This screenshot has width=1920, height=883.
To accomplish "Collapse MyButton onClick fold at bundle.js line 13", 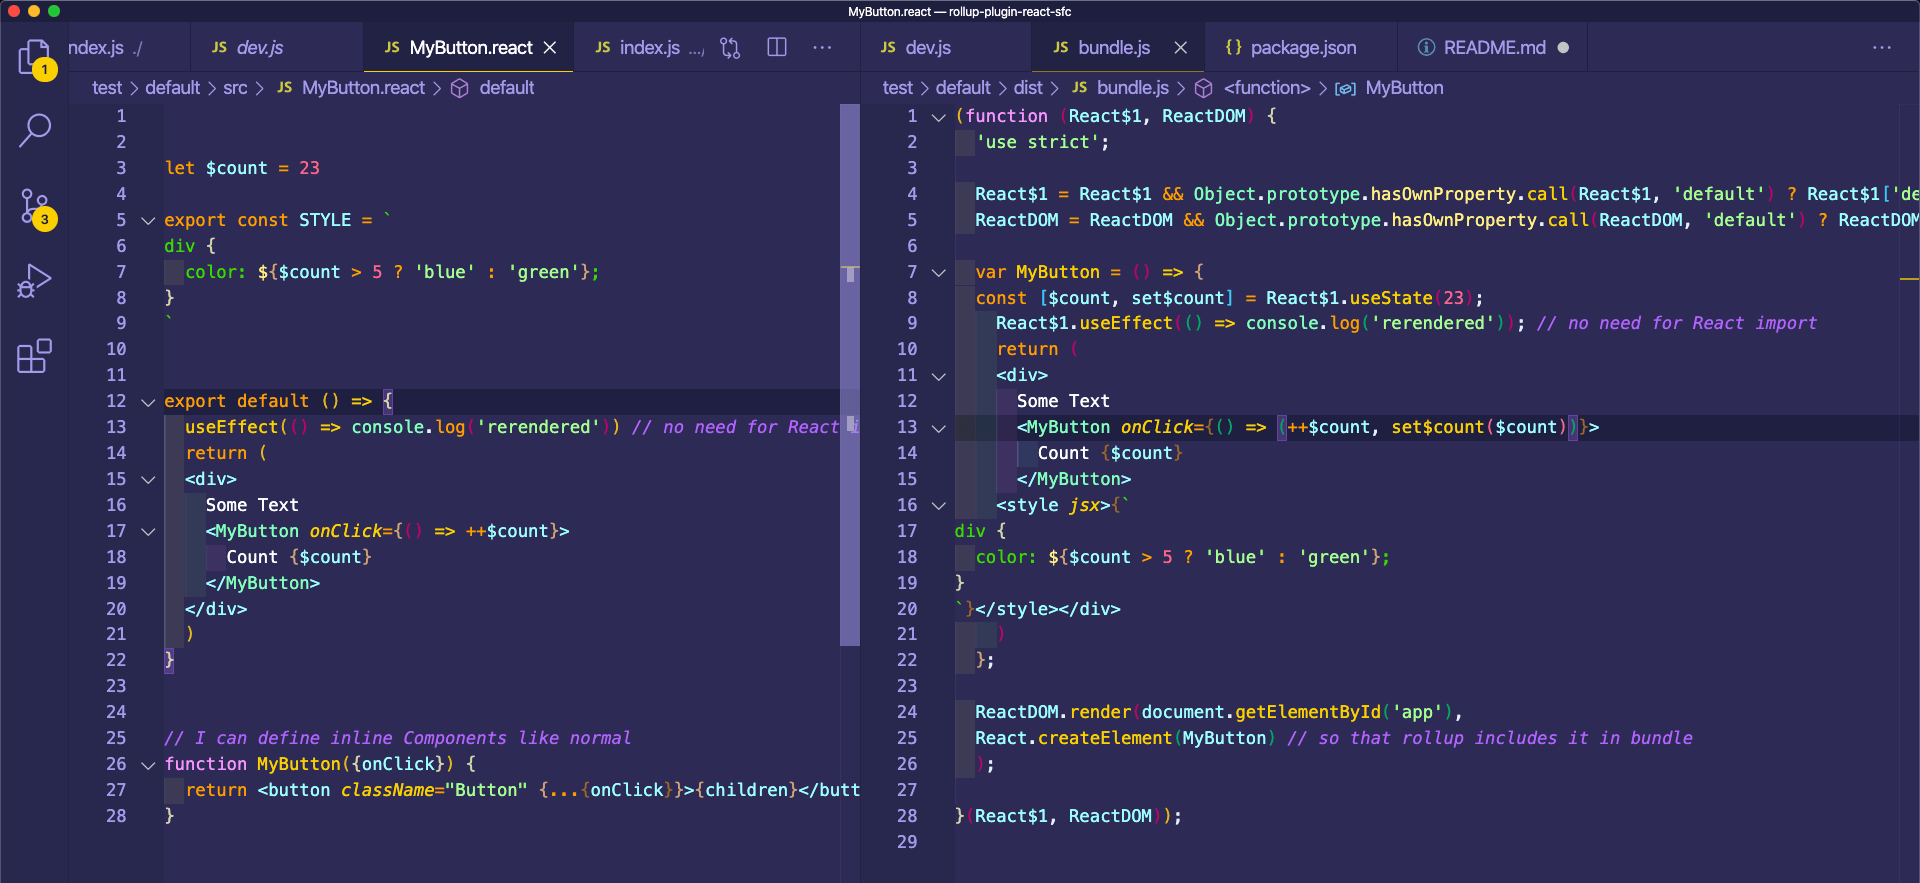I will [938, 428].
